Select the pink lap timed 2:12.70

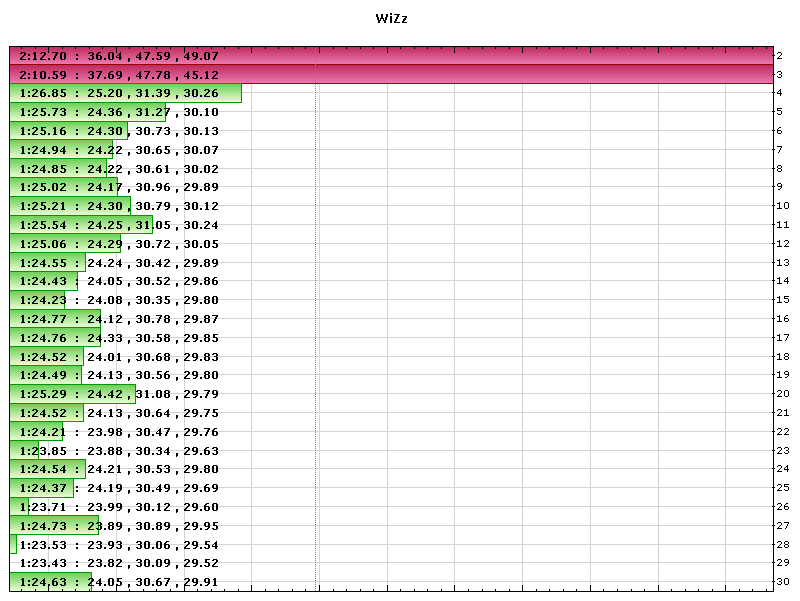(120, 56)
